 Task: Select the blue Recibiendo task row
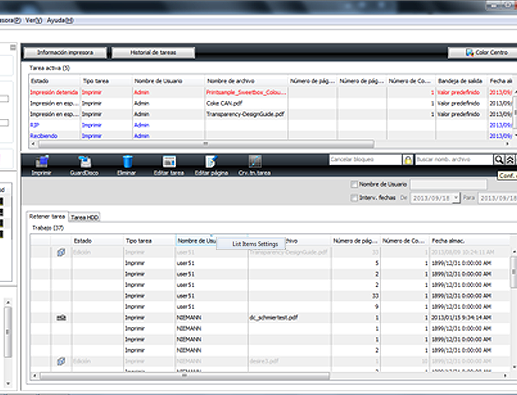point(270,136)
